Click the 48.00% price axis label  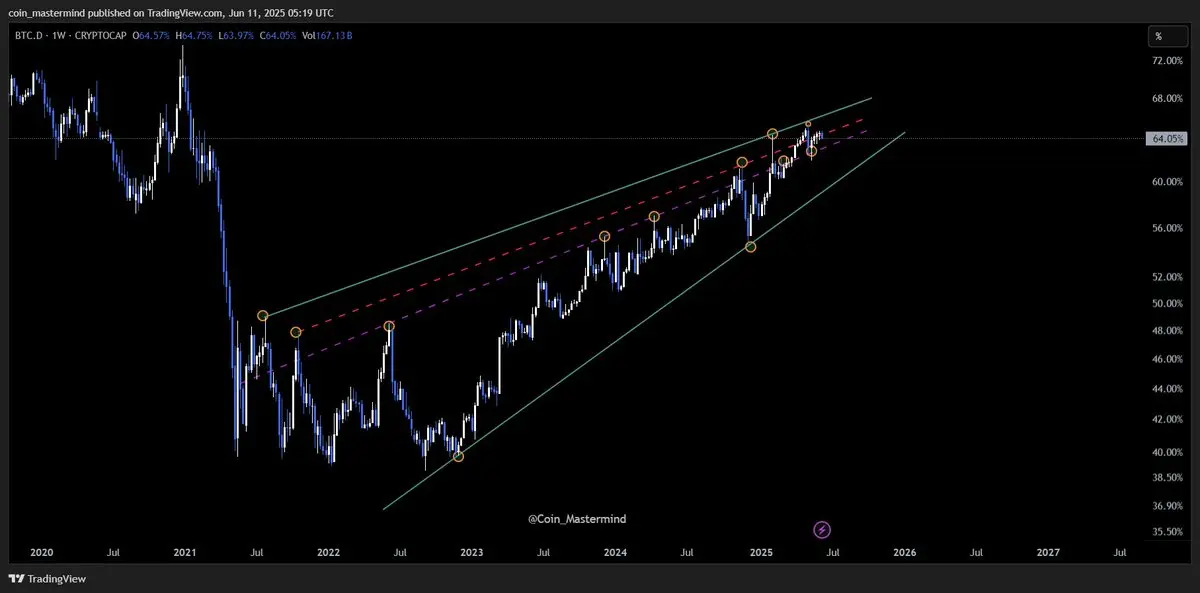(1168, 331)
